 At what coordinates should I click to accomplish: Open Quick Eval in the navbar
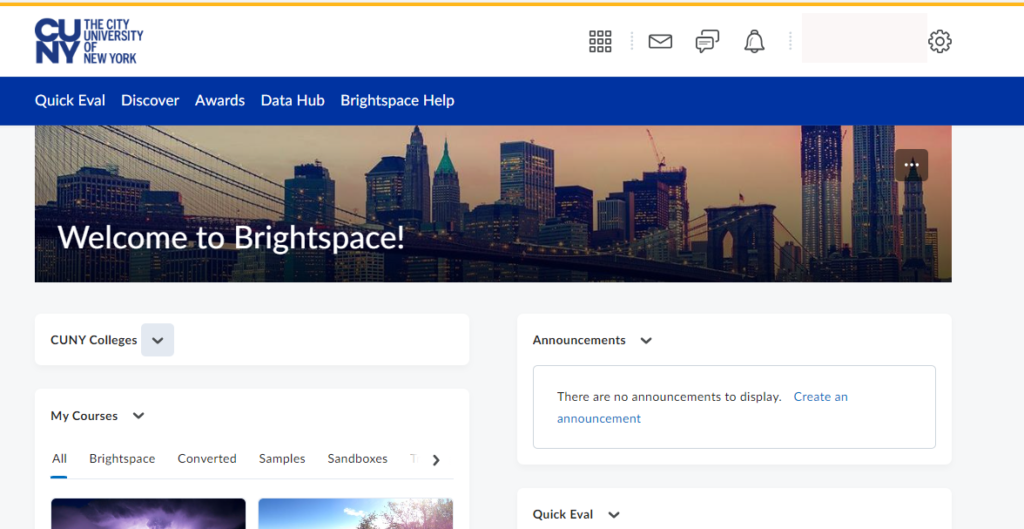click(x=70, y=101)
